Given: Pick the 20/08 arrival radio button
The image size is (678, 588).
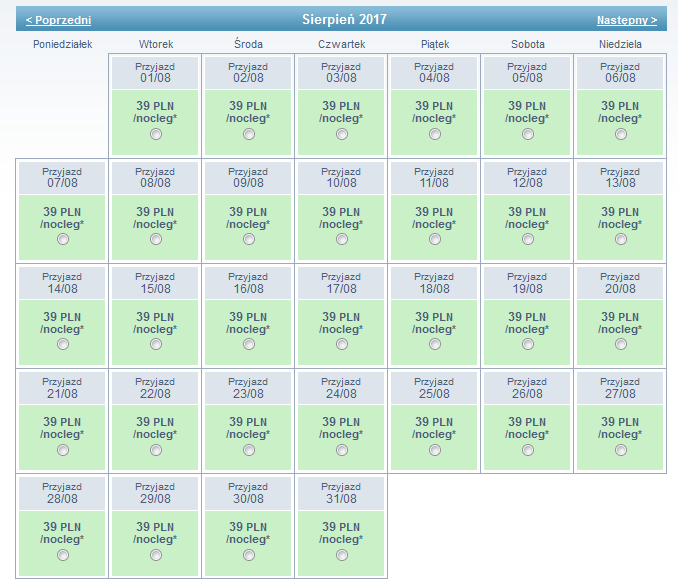Looking at the screenshot, I should (x=620, y=344).
